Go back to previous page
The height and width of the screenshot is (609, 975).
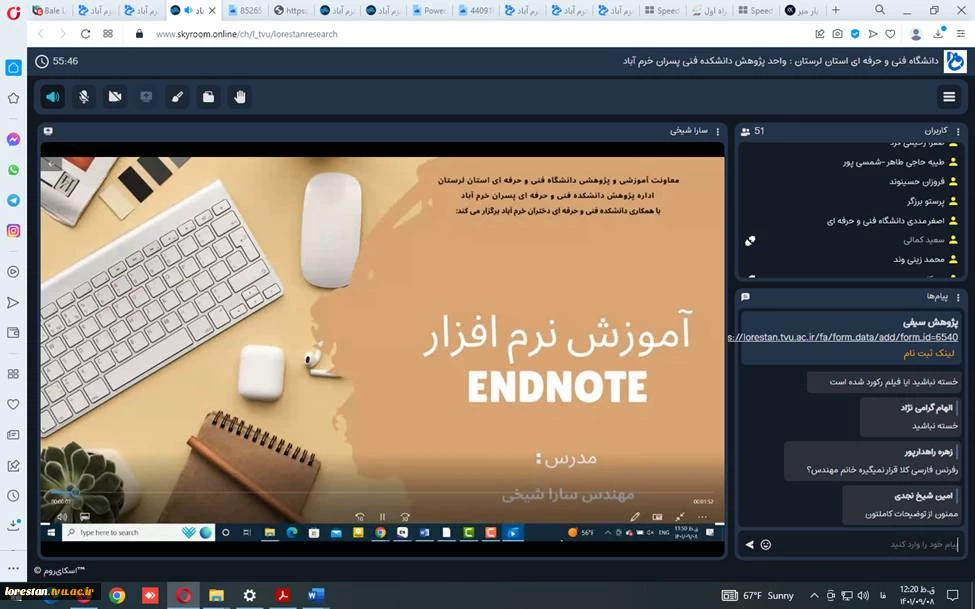42,34
